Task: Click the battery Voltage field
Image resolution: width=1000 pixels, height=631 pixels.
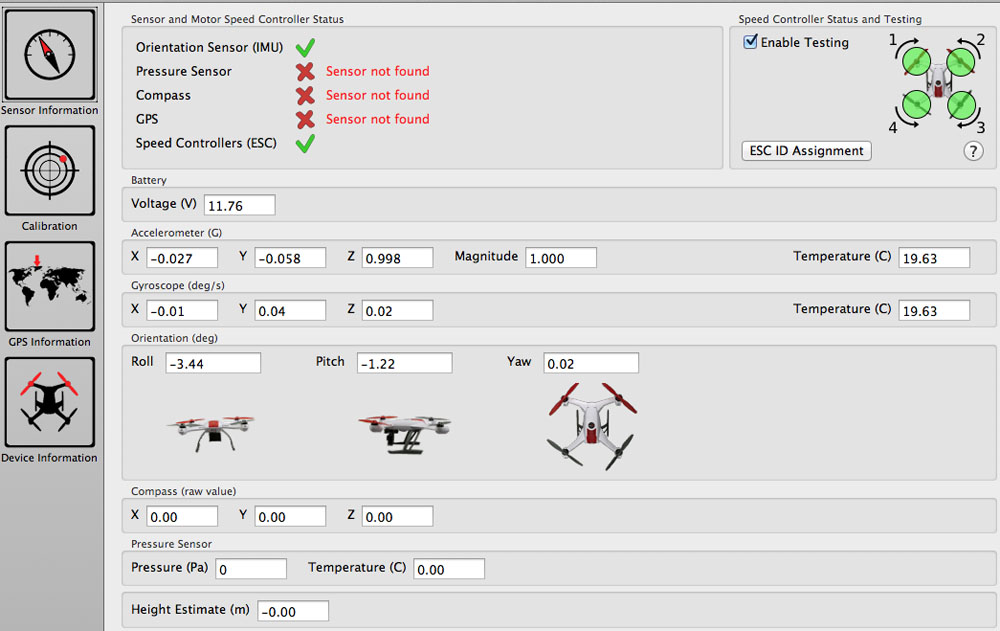Action: [240, 205]
